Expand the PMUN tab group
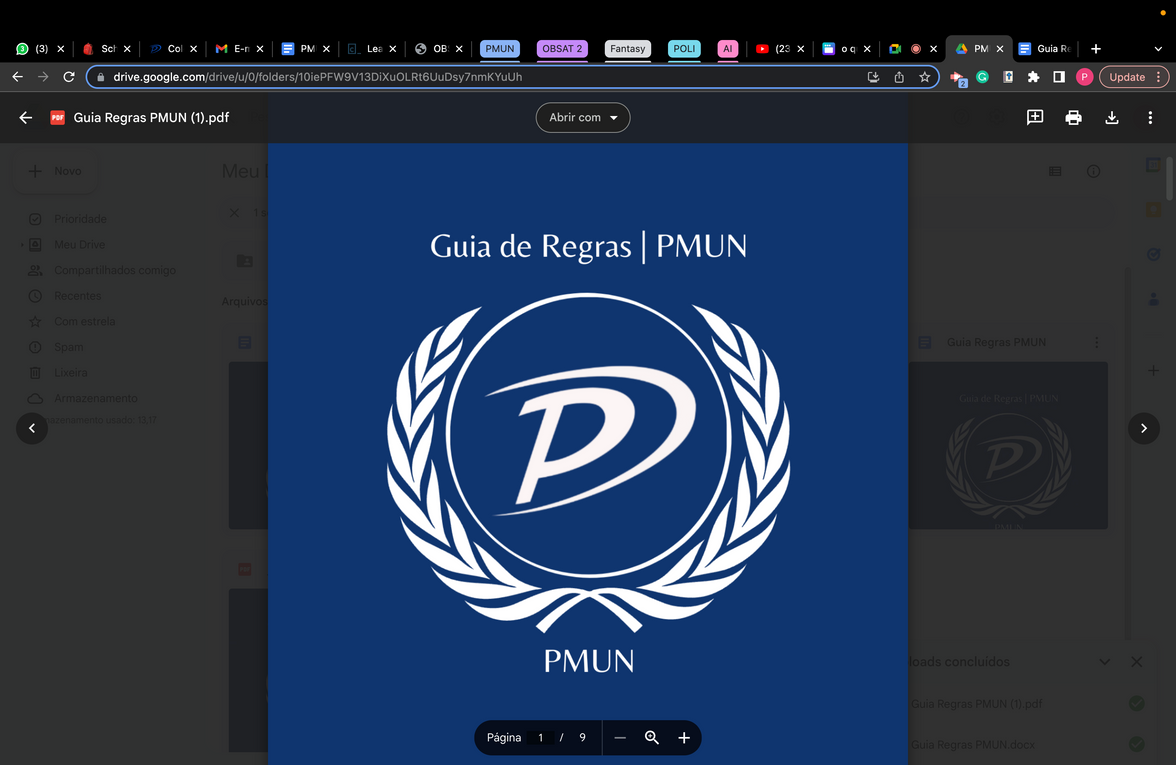 point(500,49)
